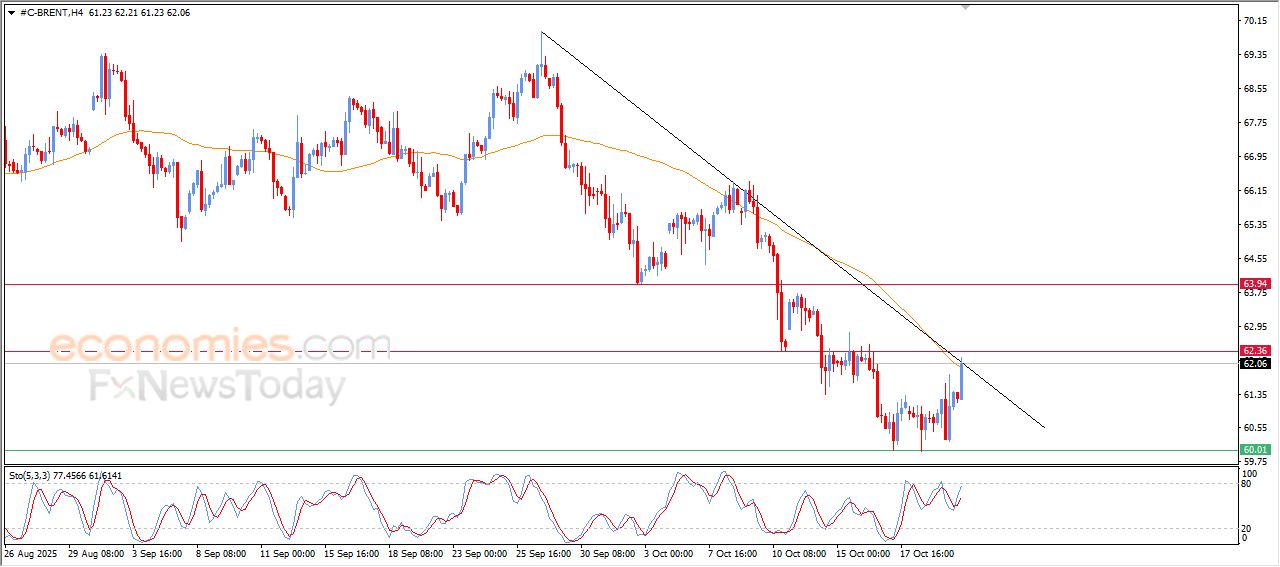Click the black 62.06 current price tag
The width and height of the screenshot is (1280, 567).
point(1254,364)
